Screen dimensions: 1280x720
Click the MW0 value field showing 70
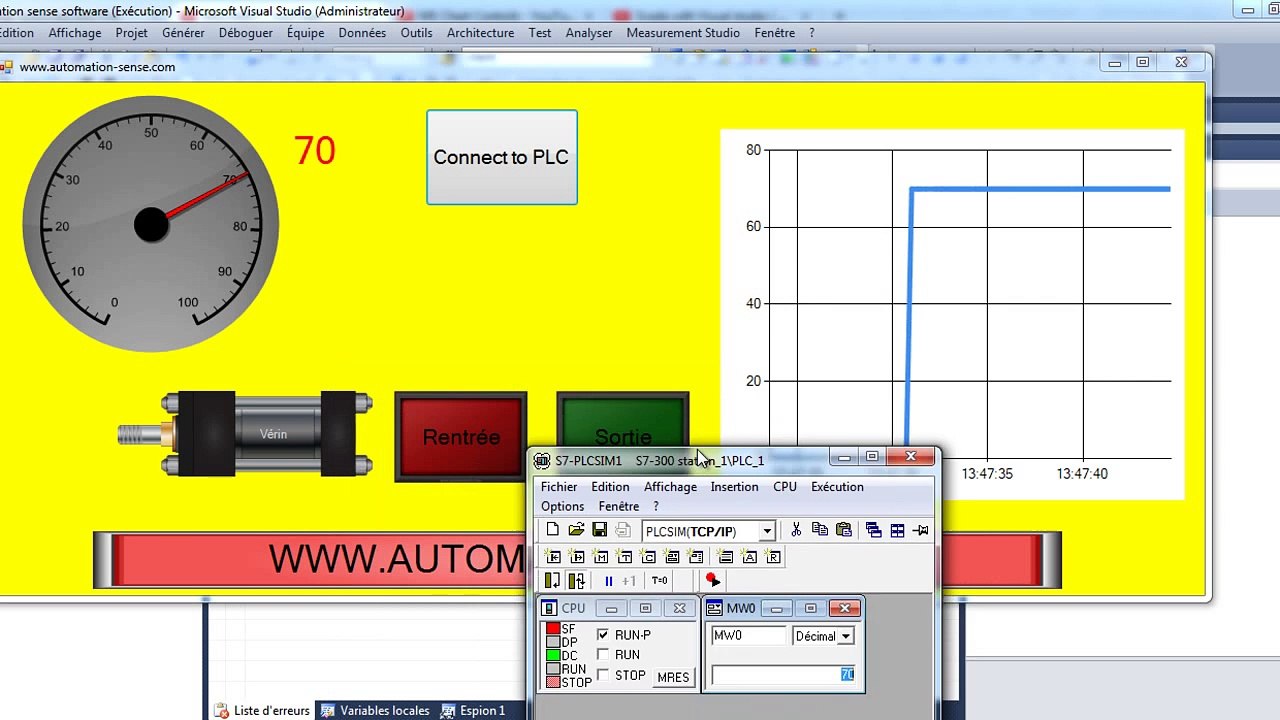(x=783, y=675)
